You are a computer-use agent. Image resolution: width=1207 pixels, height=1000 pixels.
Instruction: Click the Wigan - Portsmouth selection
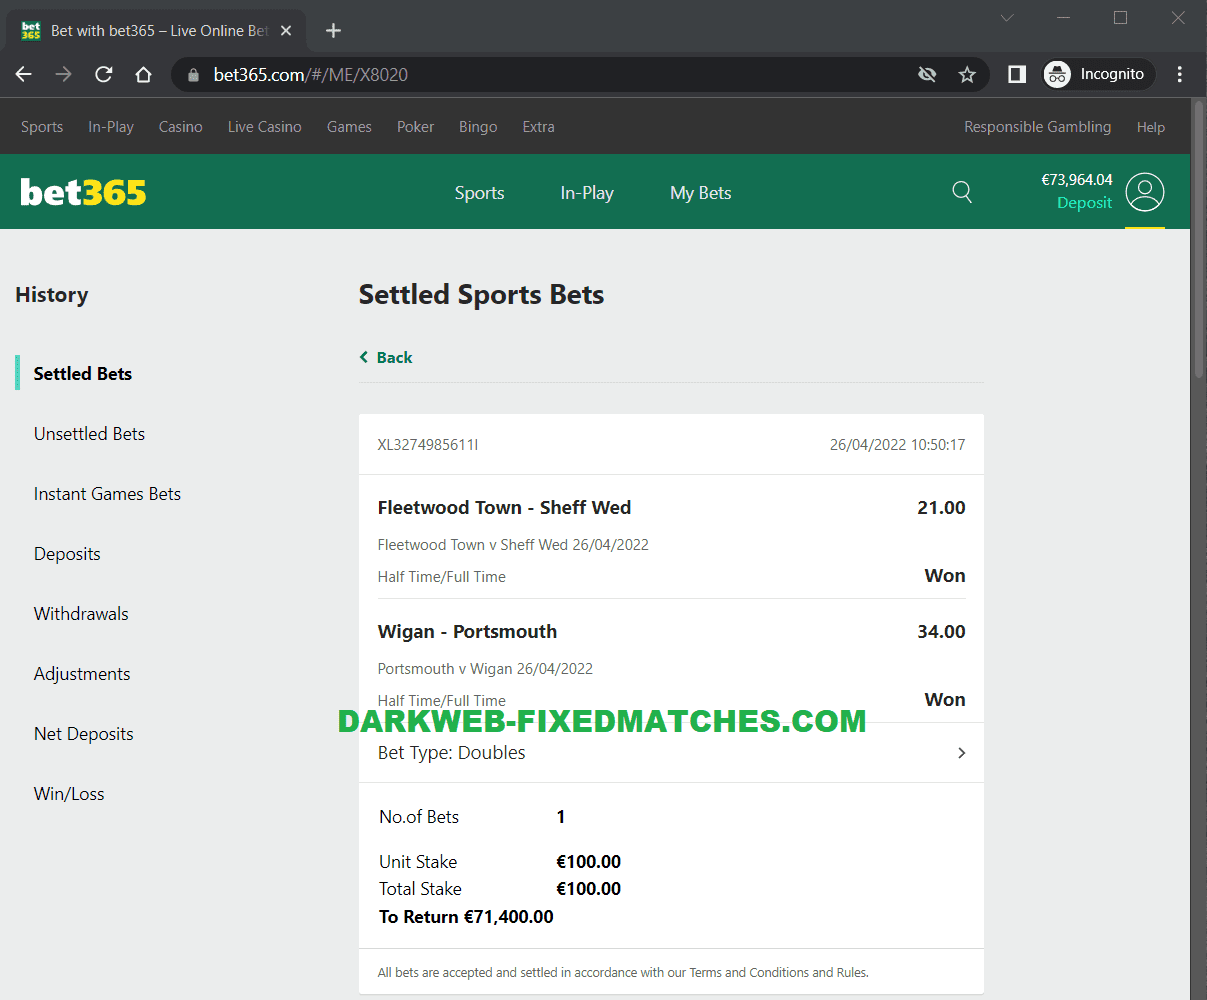pos(467,632)
